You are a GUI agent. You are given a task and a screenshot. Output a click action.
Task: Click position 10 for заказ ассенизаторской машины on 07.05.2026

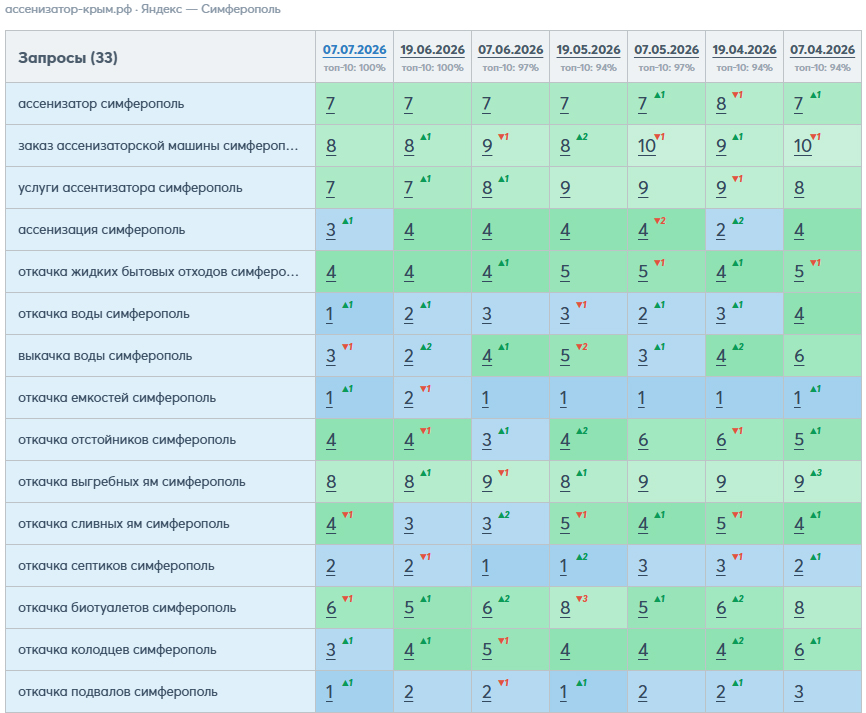click(x=646, y=146)
